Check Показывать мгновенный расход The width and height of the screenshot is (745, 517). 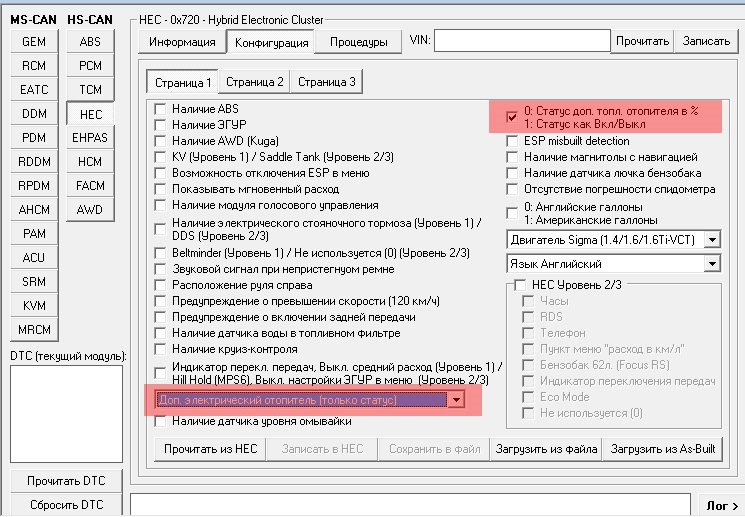coord(160,189)
